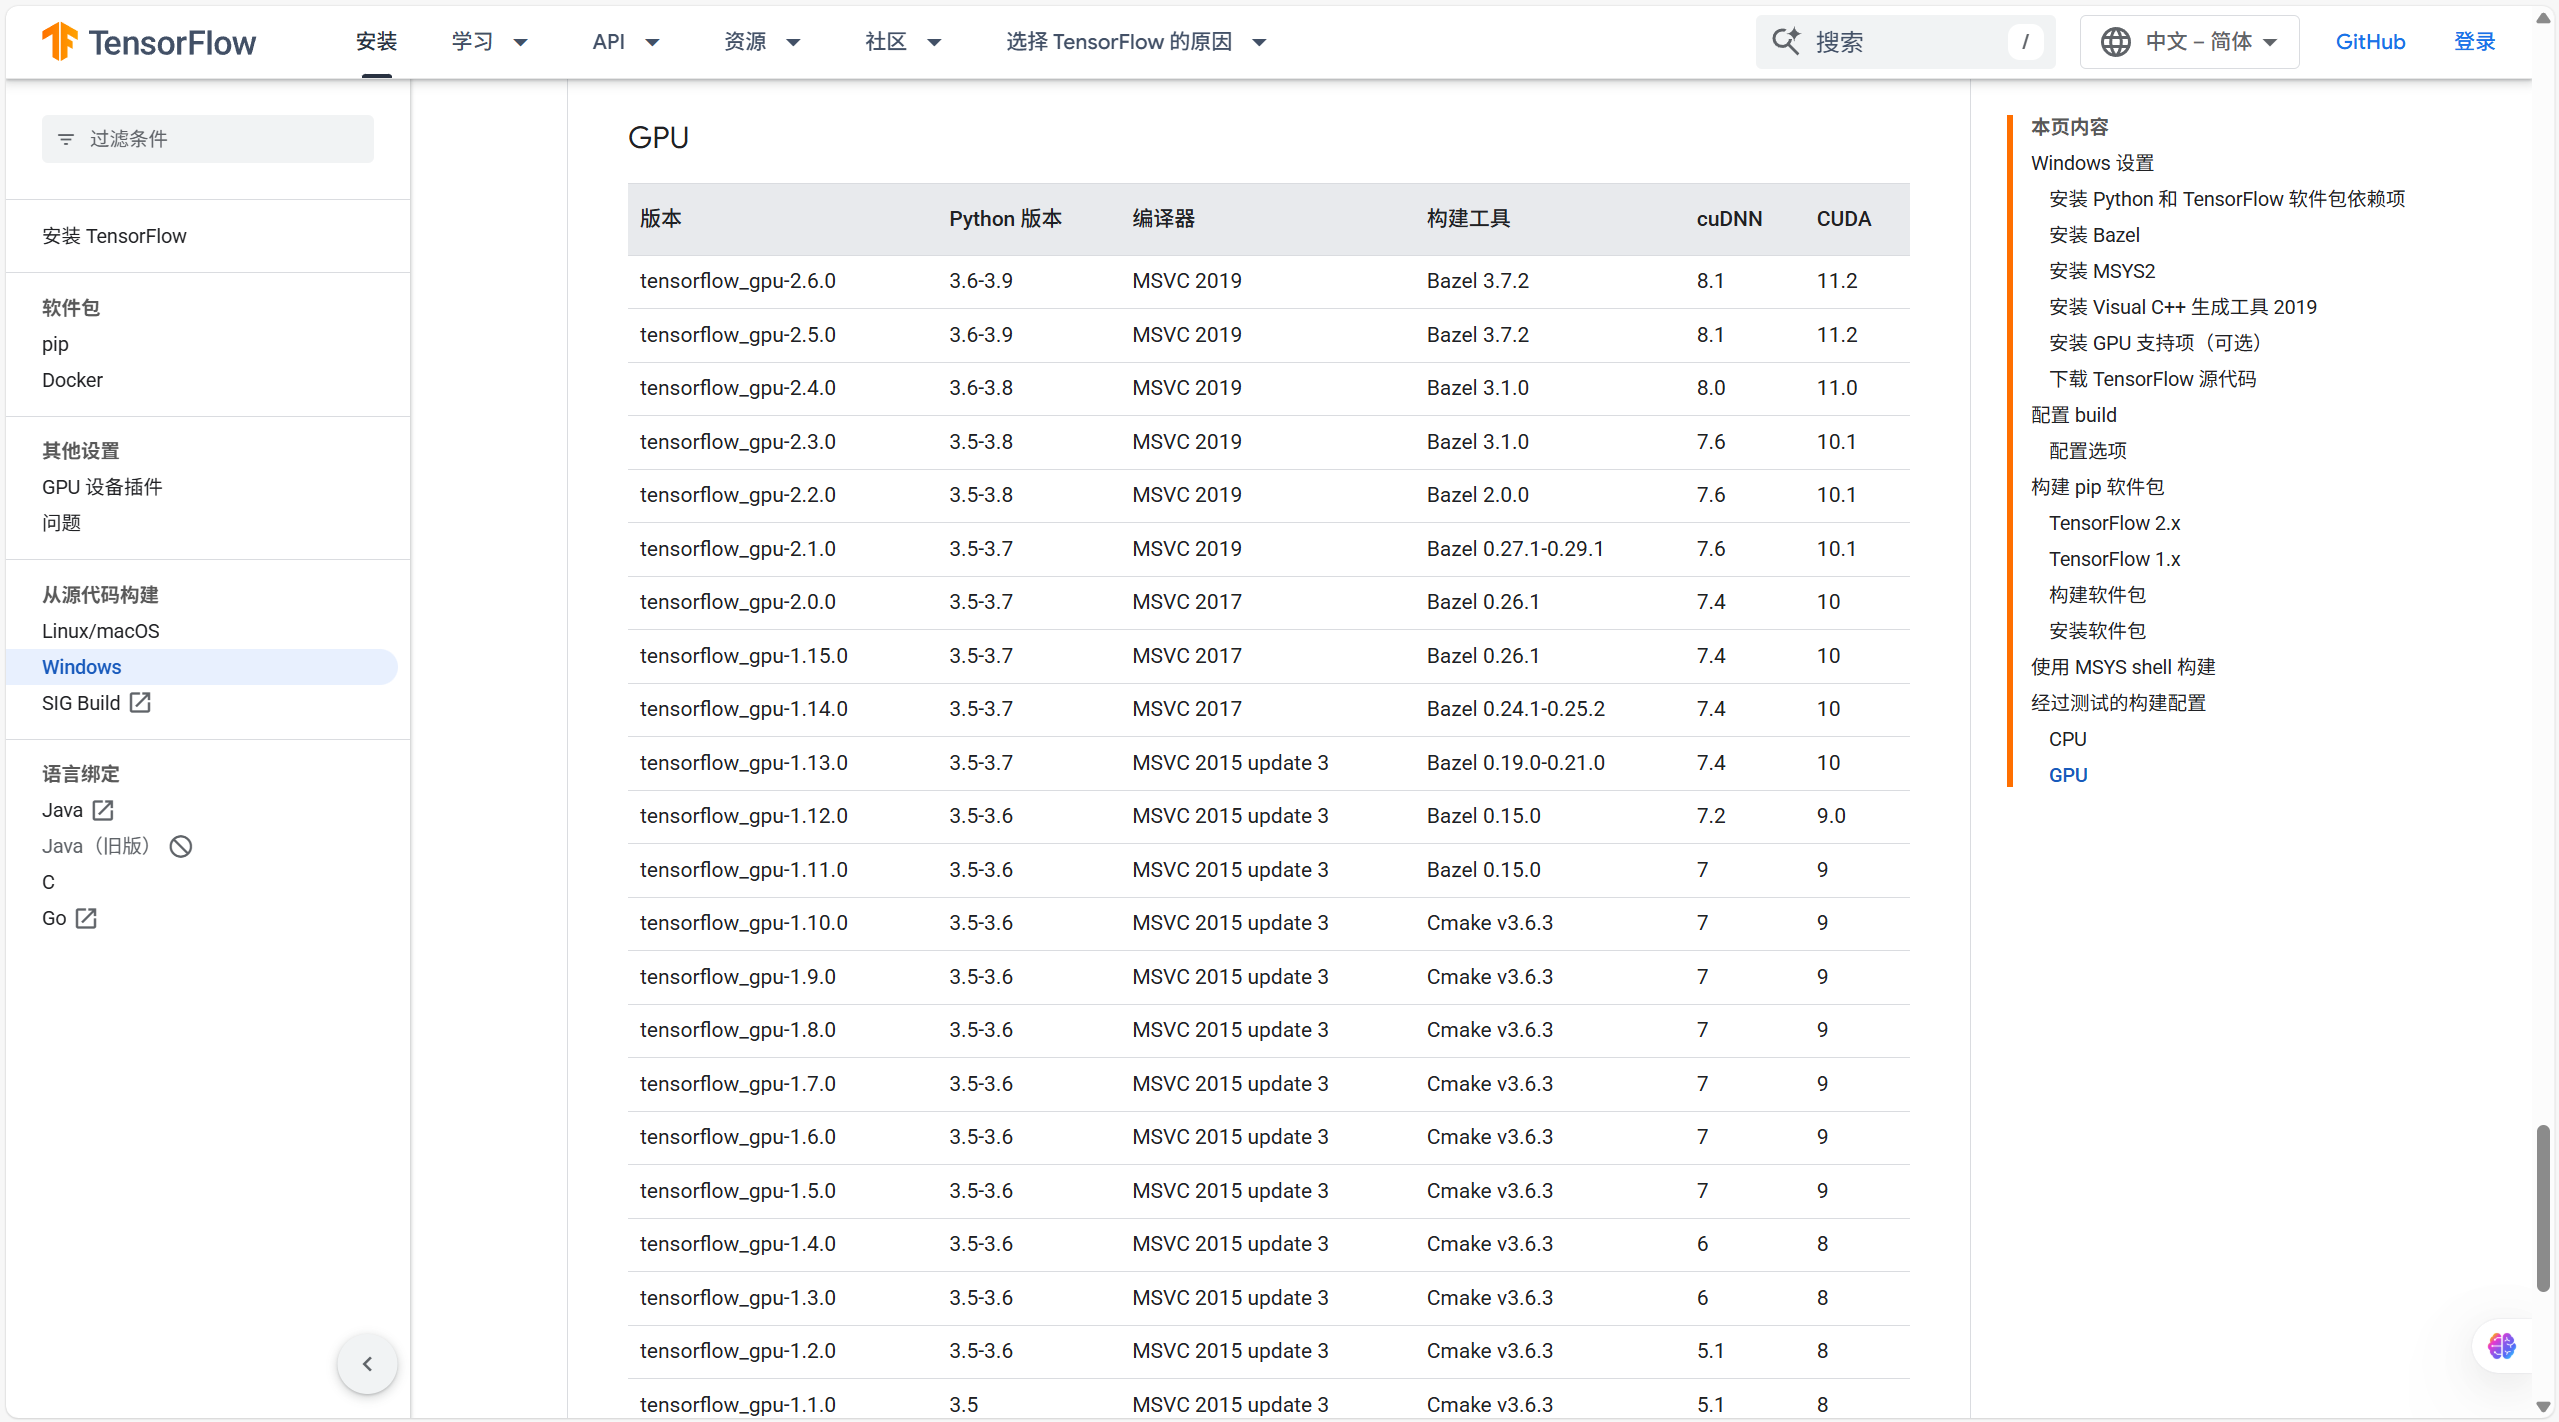2559x1422 pixels.
Task: Jump to 构建软件包 section
Action: (2097, 595)
